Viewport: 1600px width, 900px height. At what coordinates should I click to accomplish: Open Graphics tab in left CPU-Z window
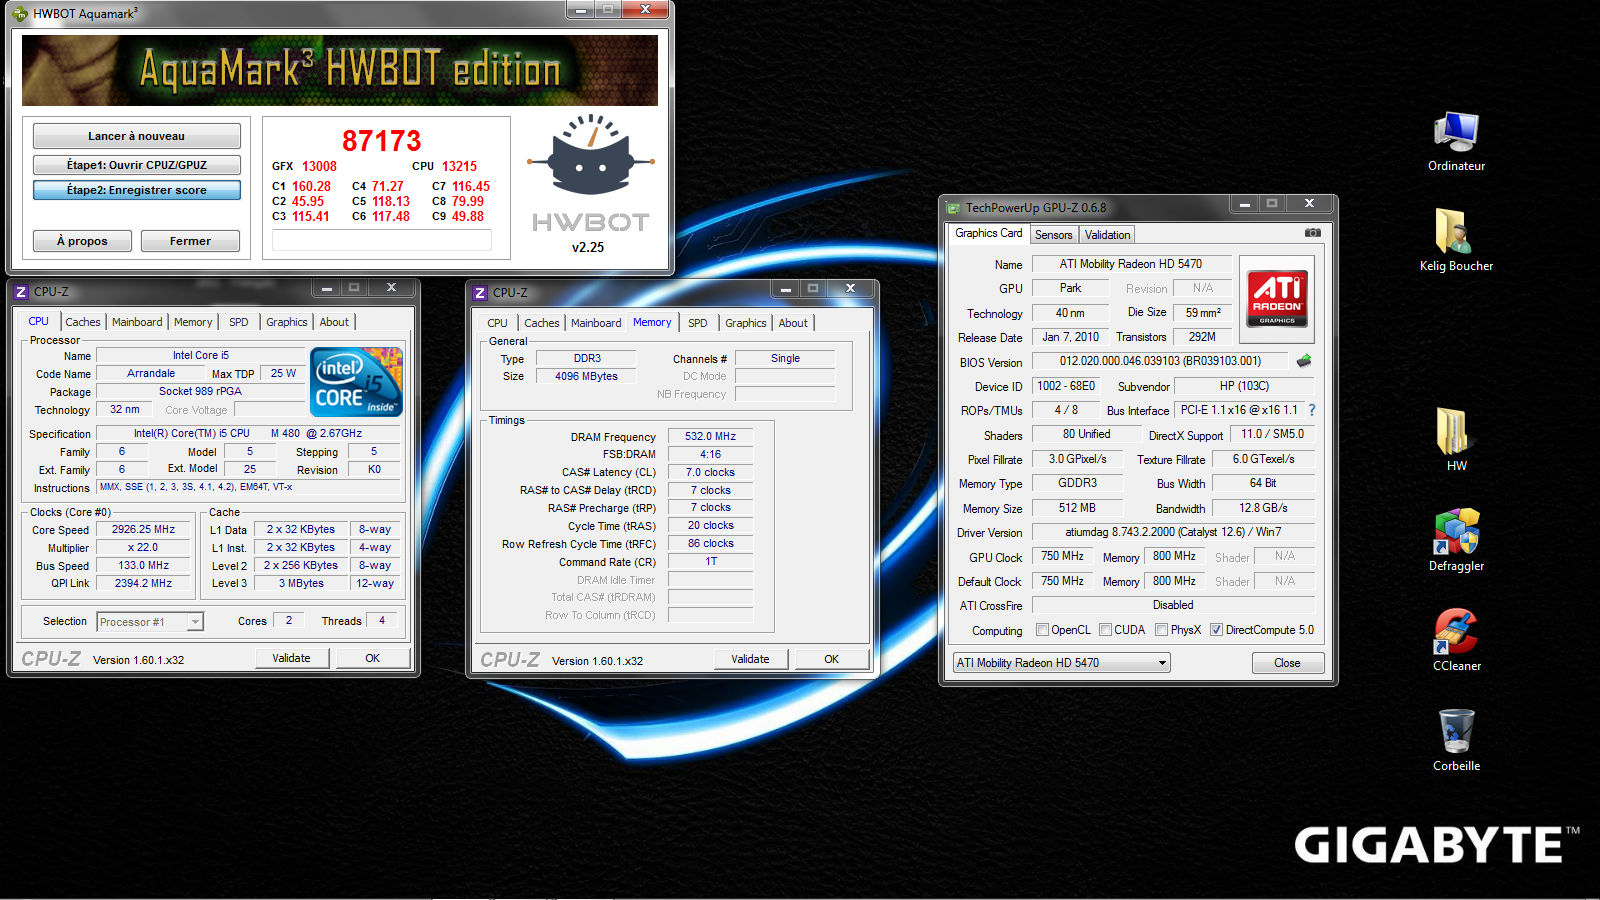point(287,322)
